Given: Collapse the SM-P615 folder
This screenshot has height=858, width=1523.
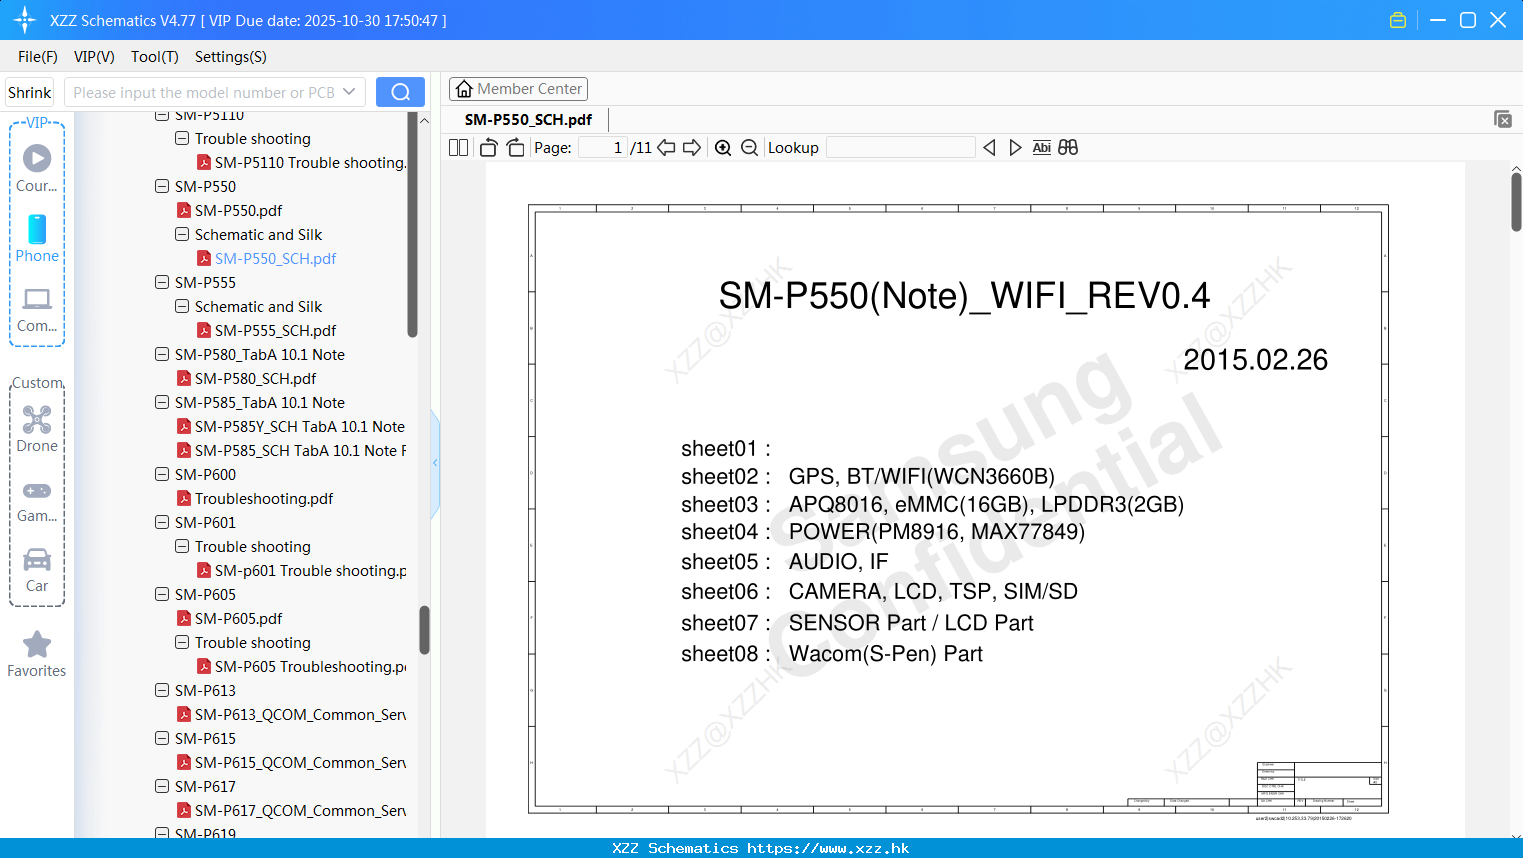Looking at the screenshot, I should click(x=162, y=738).
